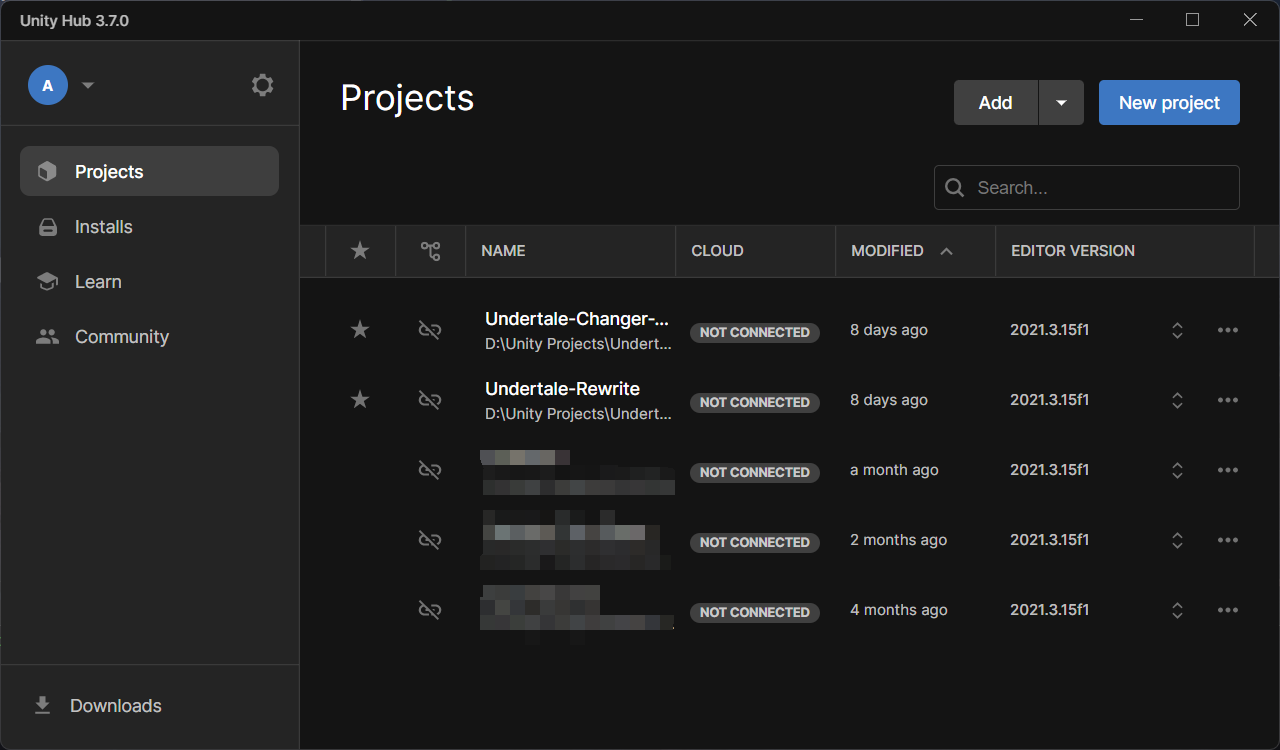The width and height of the screenshot is (1280, 750).
Task: Click unlinked icon for Undertale-Rewrite row
Action: click(x=430, y=400)
